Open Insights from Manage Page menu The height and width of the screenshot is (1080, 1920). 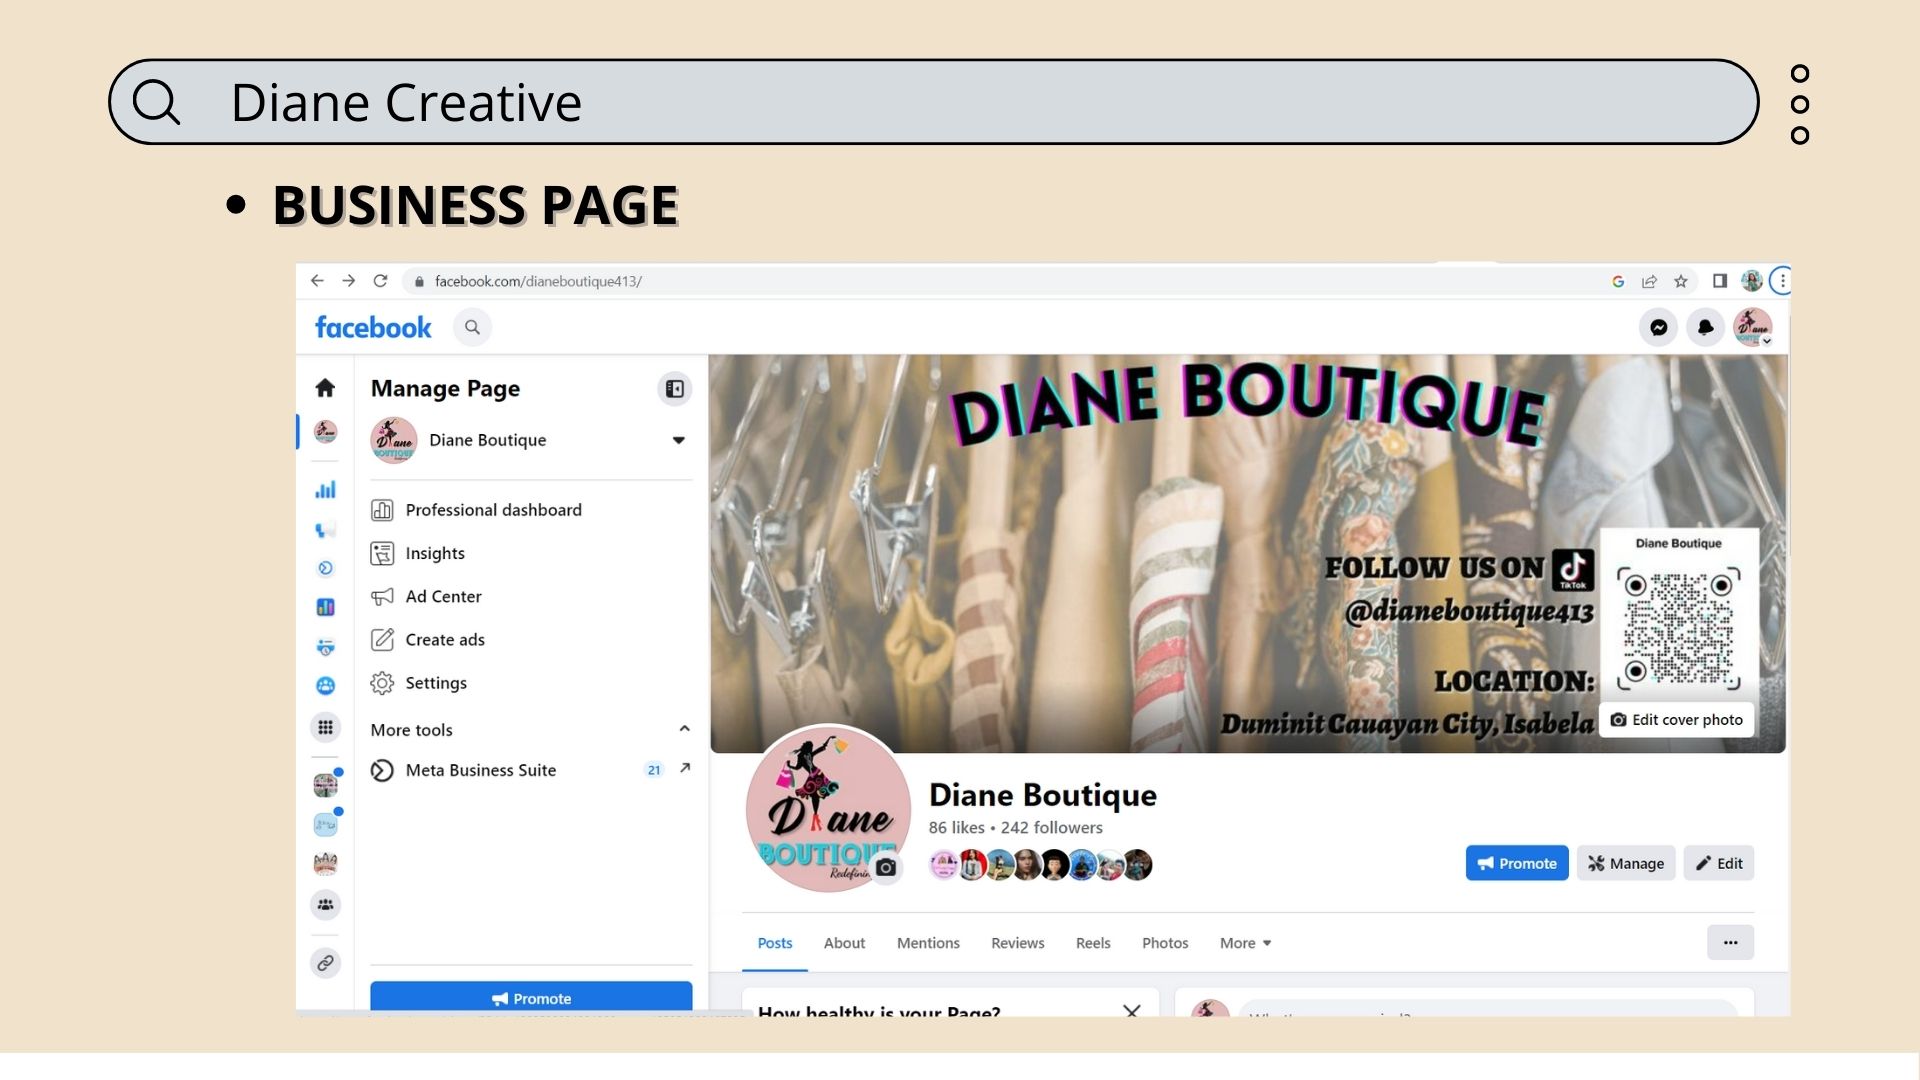[x=434, y=553]
